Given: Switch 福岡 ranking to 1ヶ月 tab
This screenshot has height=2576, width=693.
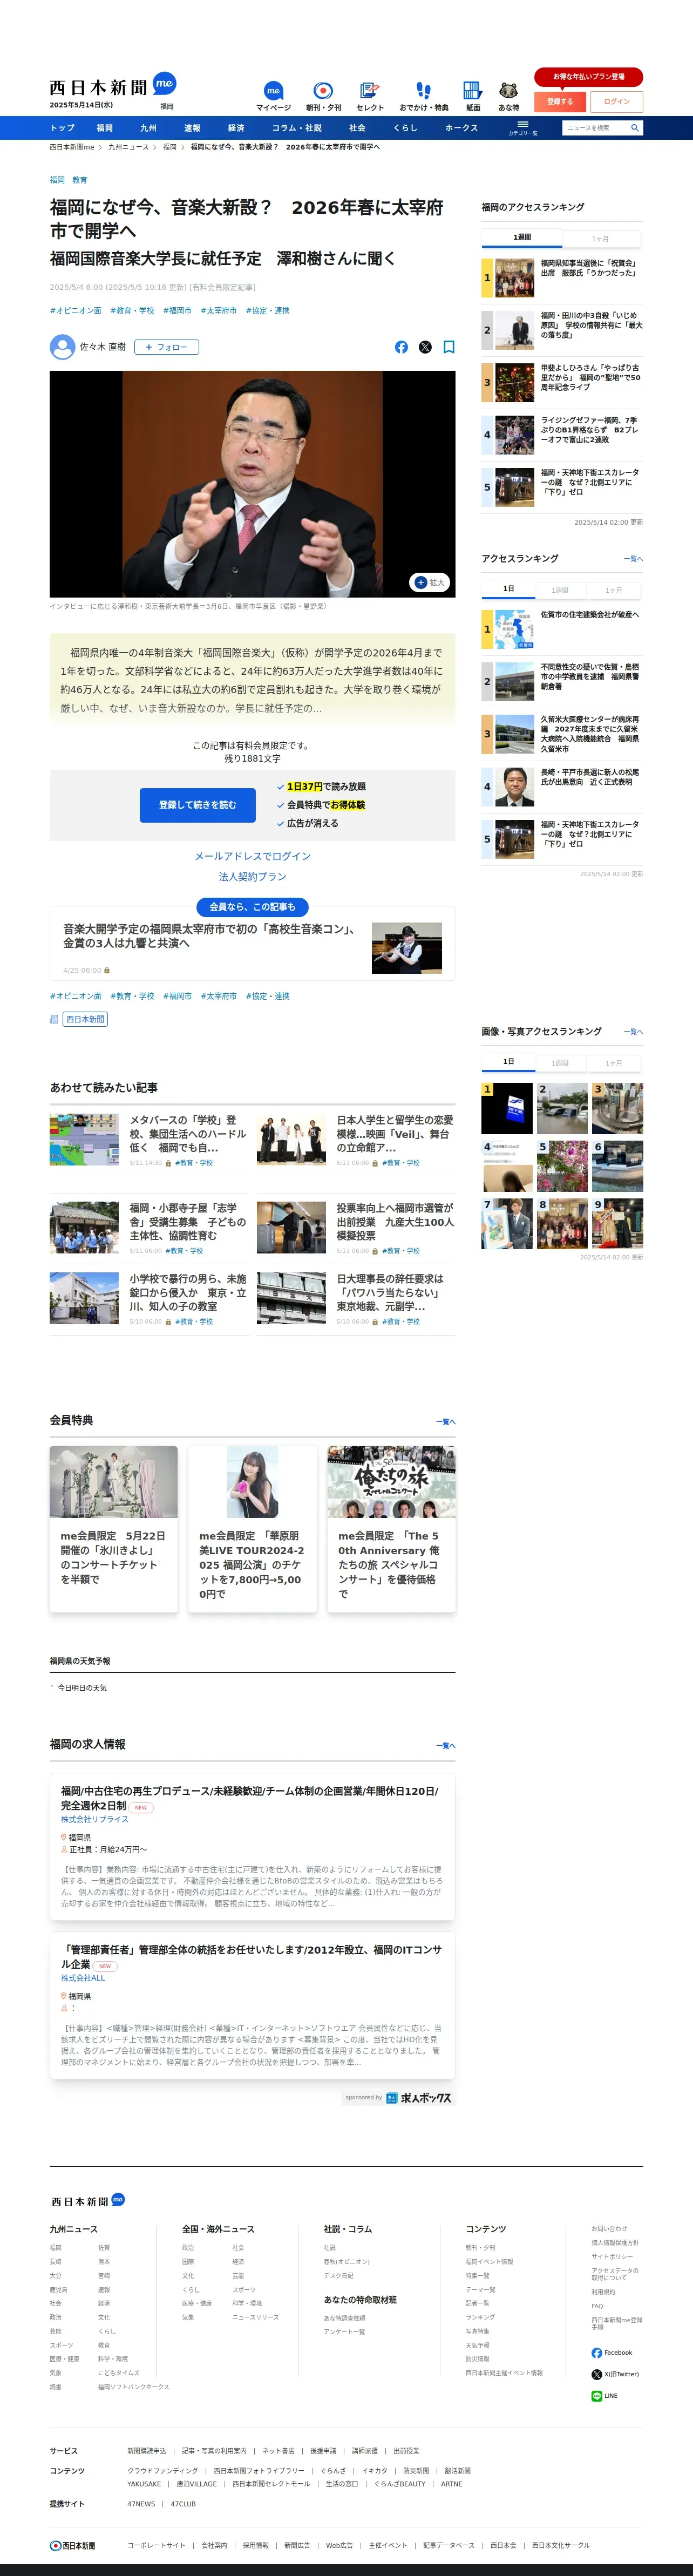Looking at the screenshot, I should click(600, 238).
